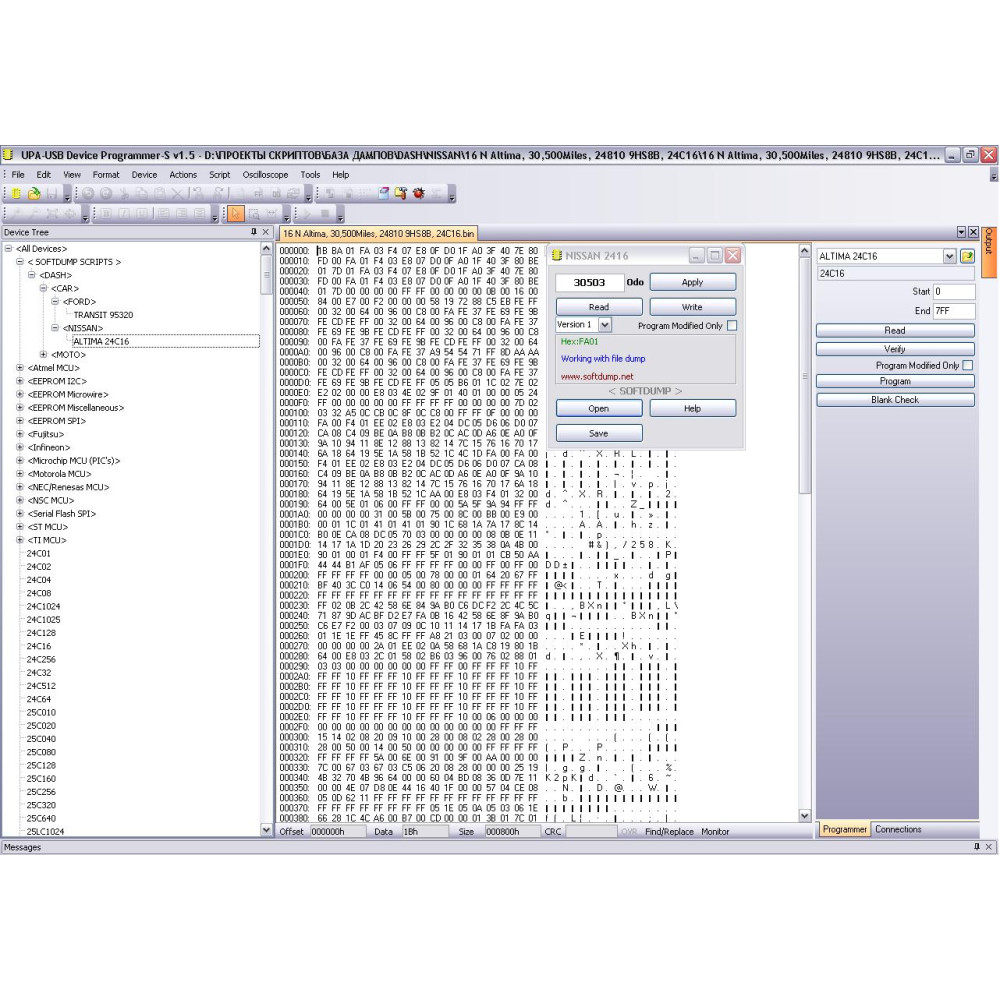Open the File menu

[18, 175]
